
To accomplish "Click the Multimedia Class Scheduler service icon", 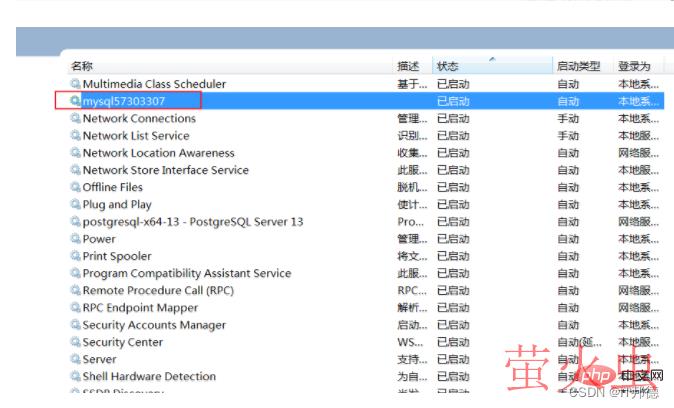I will pyautogui.click(x=75, y=84).
